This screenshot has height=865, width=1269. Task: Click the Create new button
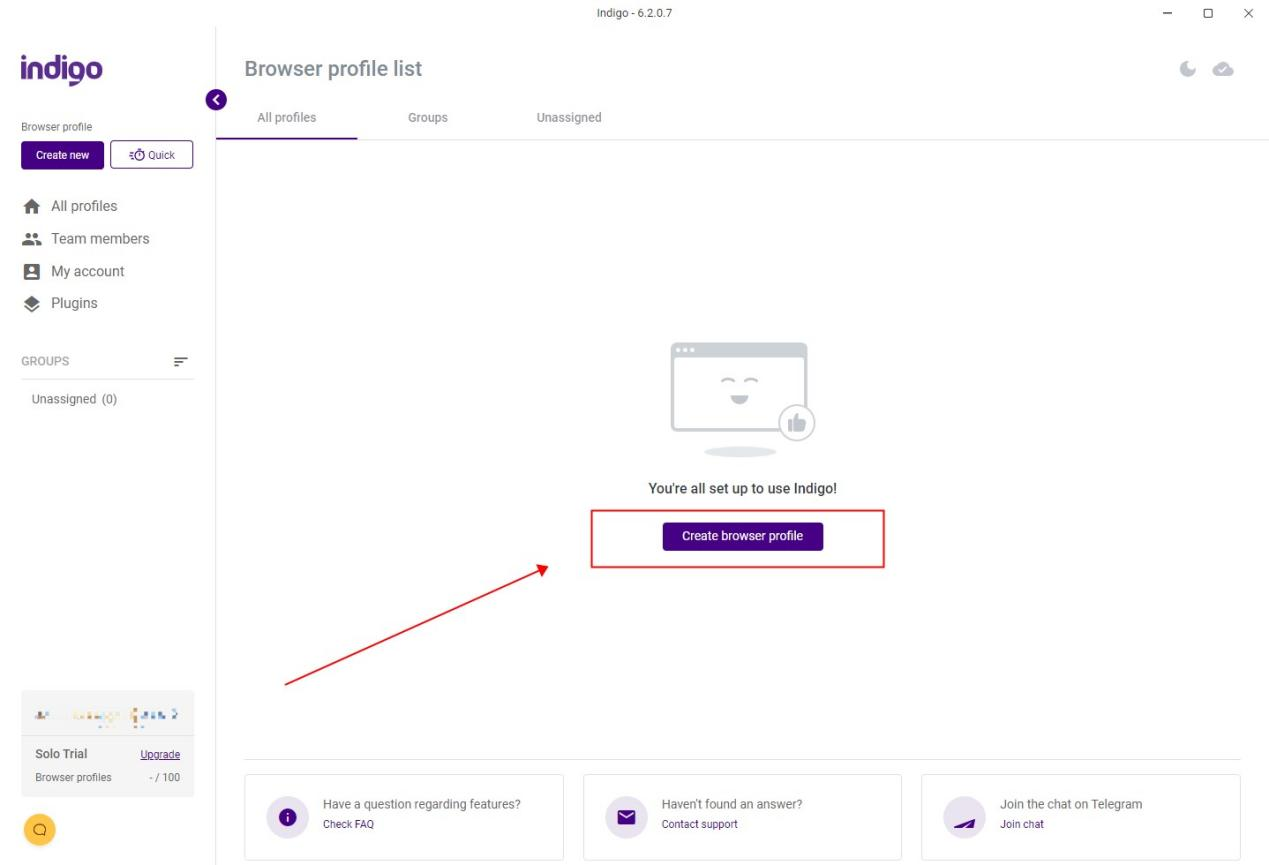coord(62,155)
